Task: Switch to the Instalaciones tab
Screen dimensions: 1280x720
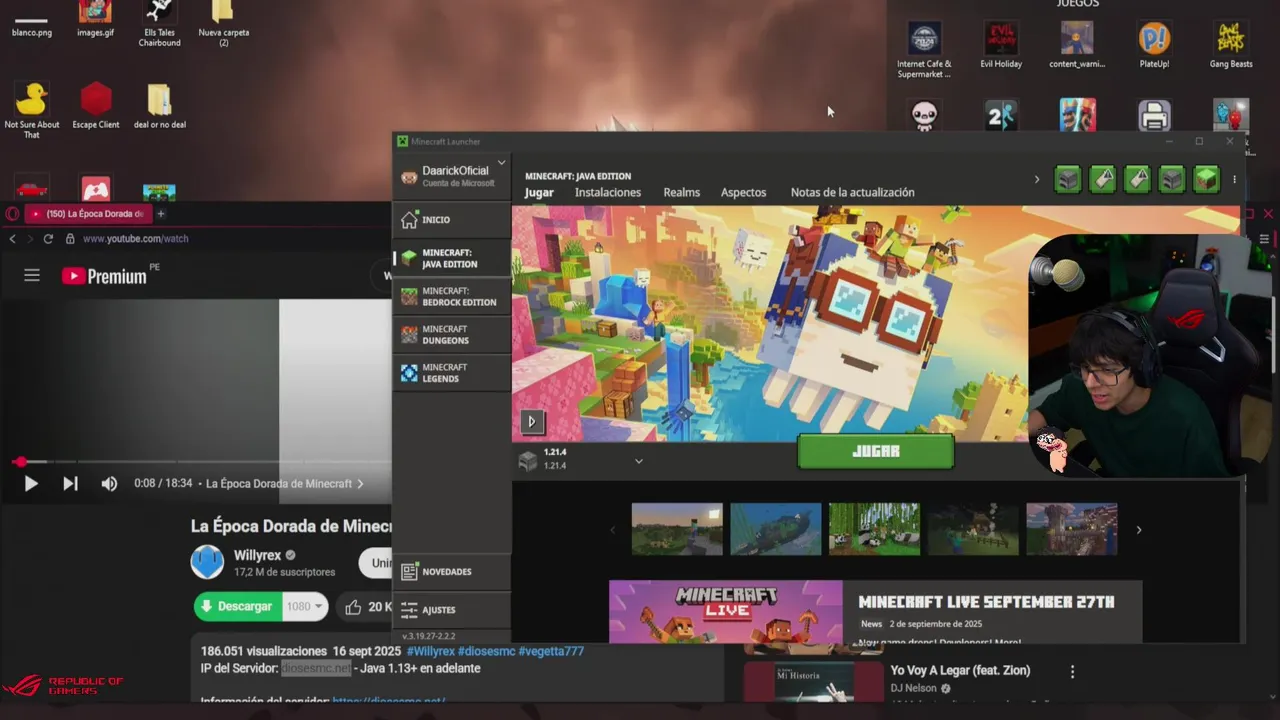Action: tap(608, 192)
